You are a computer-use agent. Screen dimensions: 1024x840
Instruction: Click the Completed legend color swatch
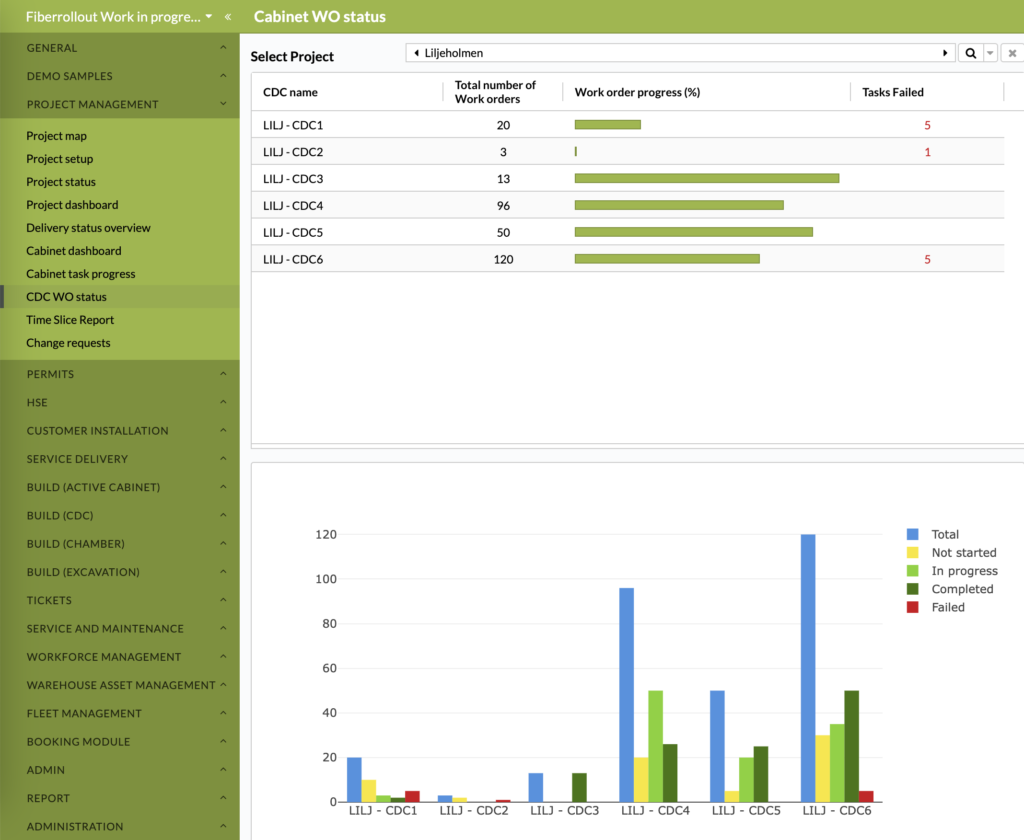[912, 589]
